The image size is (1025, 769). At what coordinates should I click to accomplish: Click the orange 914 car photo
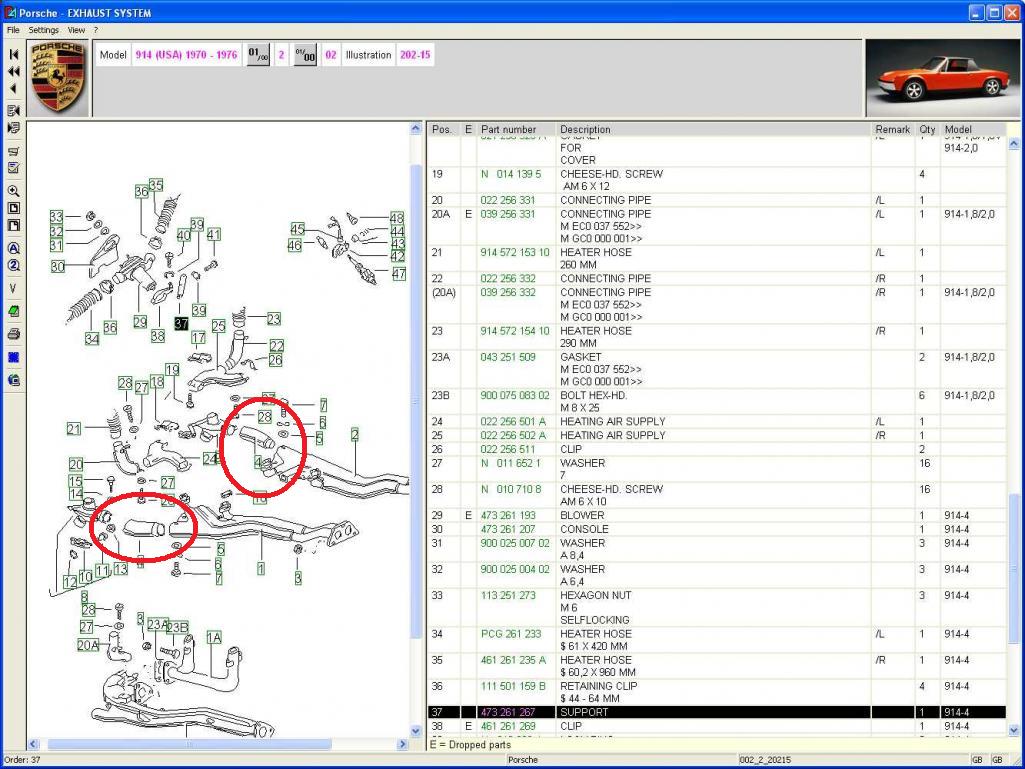pyautogui.click(x=942, y=78)
